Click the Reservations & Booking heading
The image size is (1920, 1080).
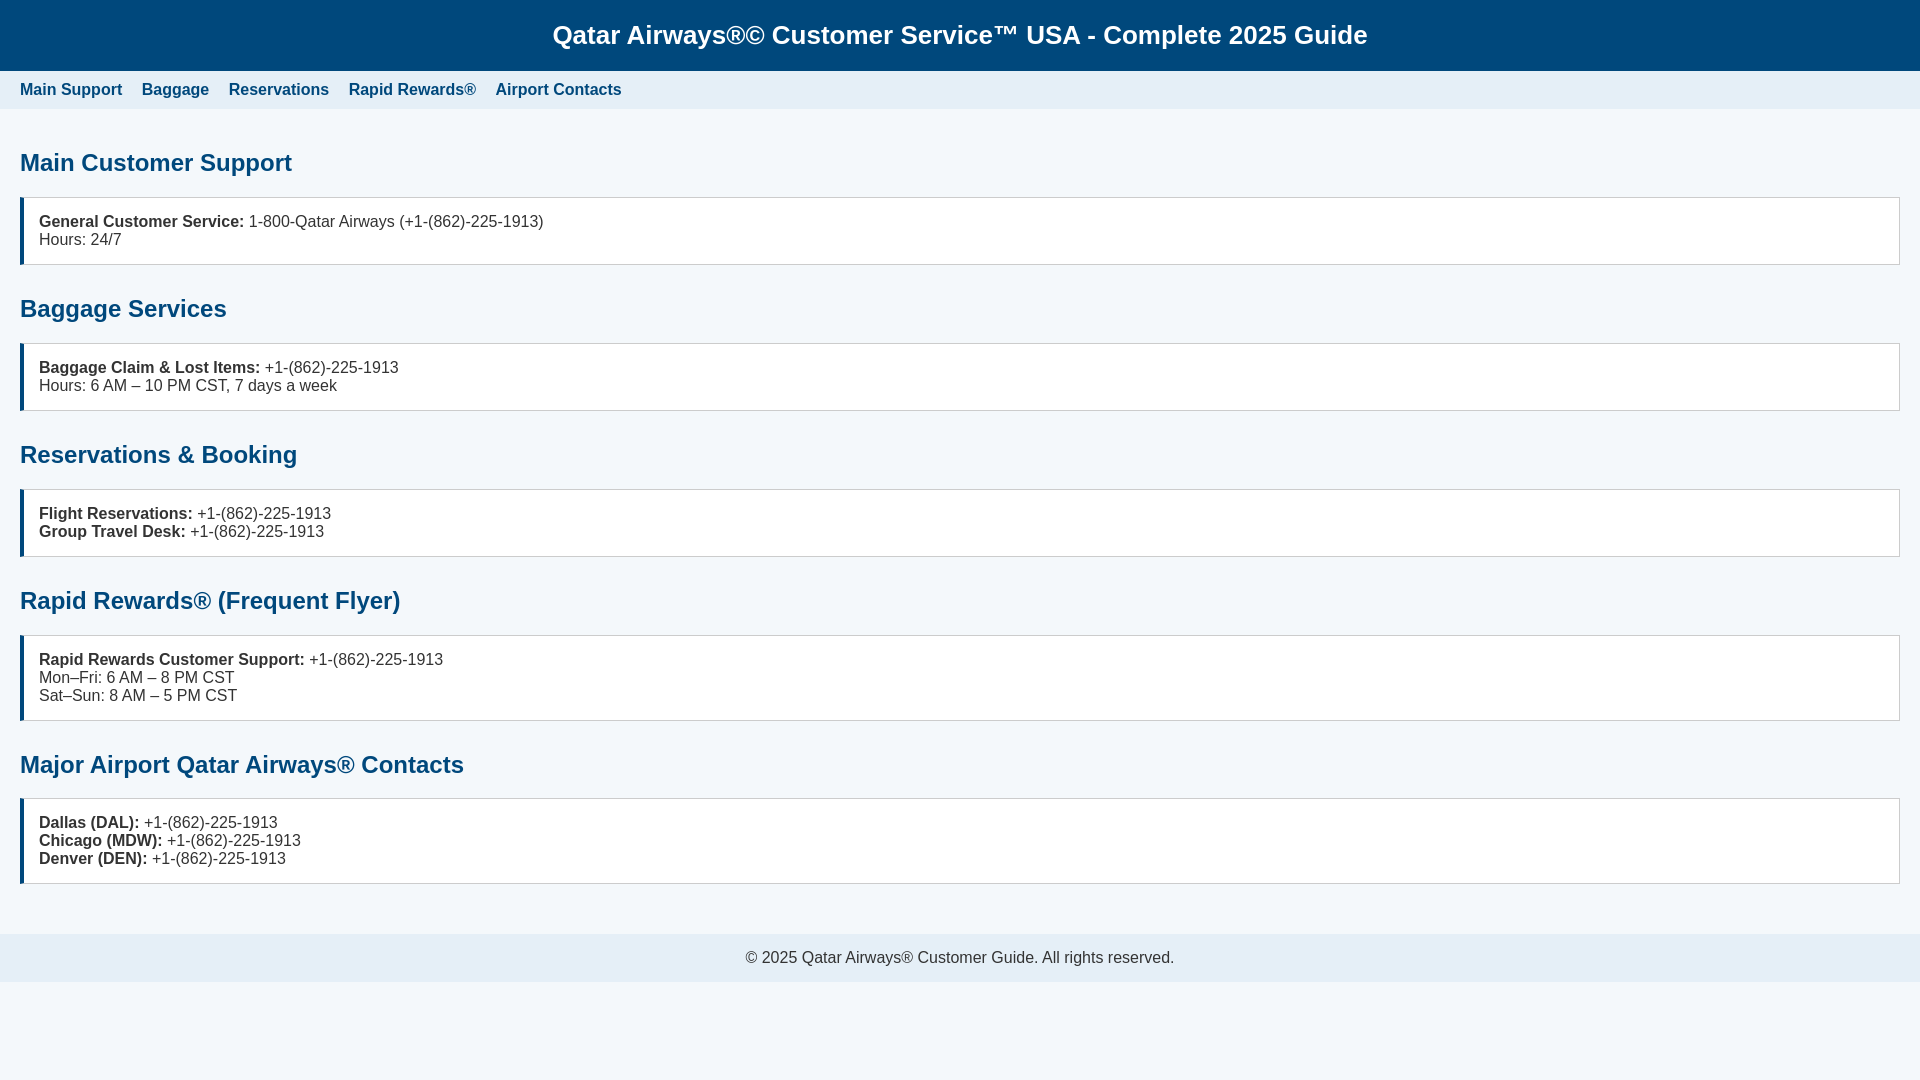click(159, 455)
